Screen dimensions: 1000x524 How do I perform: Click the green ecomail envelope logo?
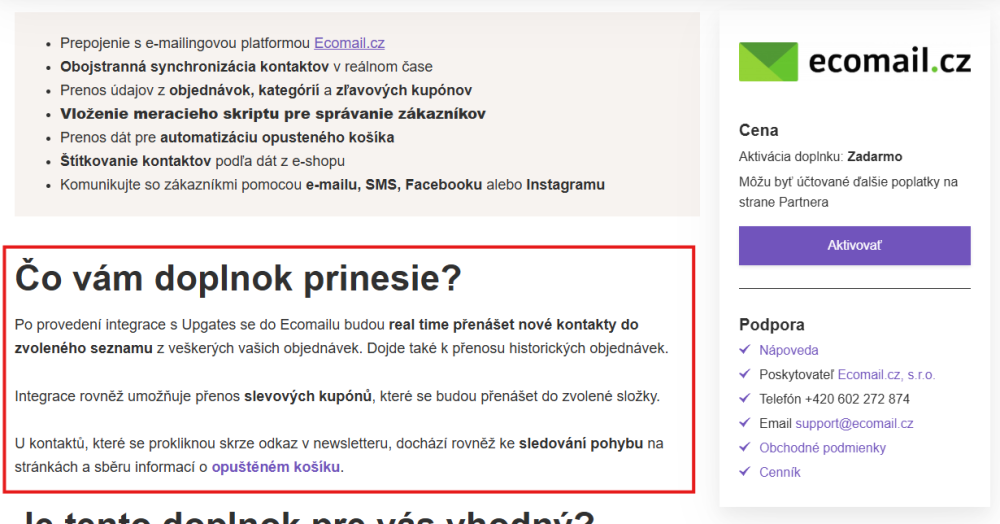(768, 62)
